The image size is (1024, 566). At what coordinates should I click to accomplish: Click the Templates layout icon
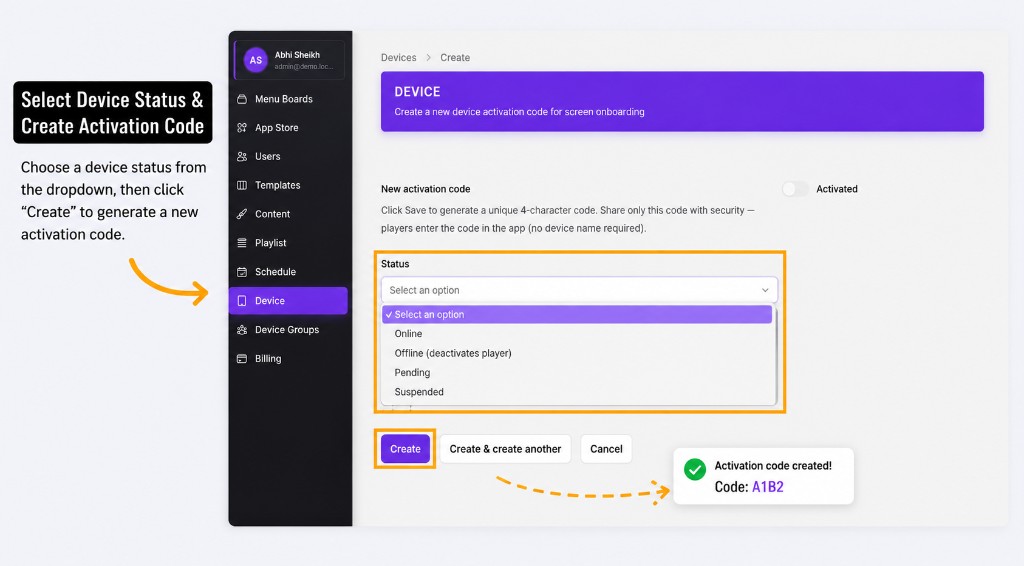pyautogui.click(x=242, y=185)
